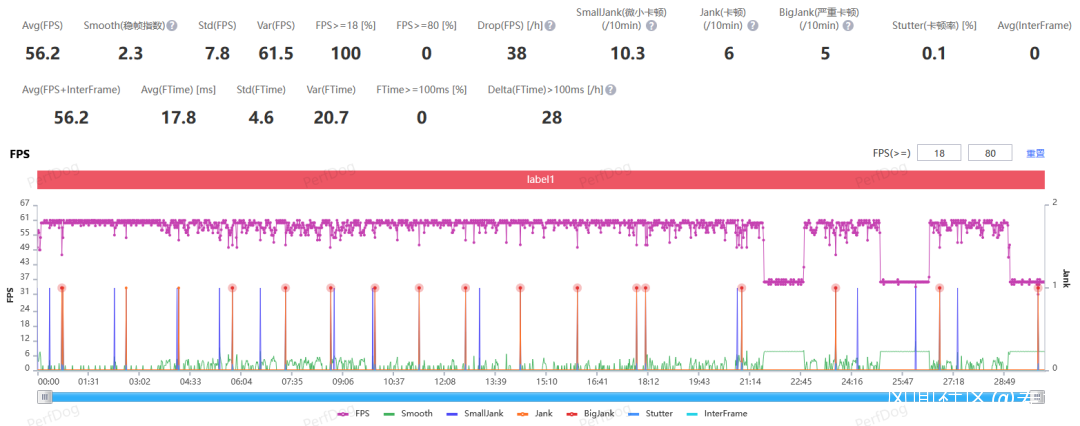Click the Var(FPS) value 61.5

(x=276, y=54)
